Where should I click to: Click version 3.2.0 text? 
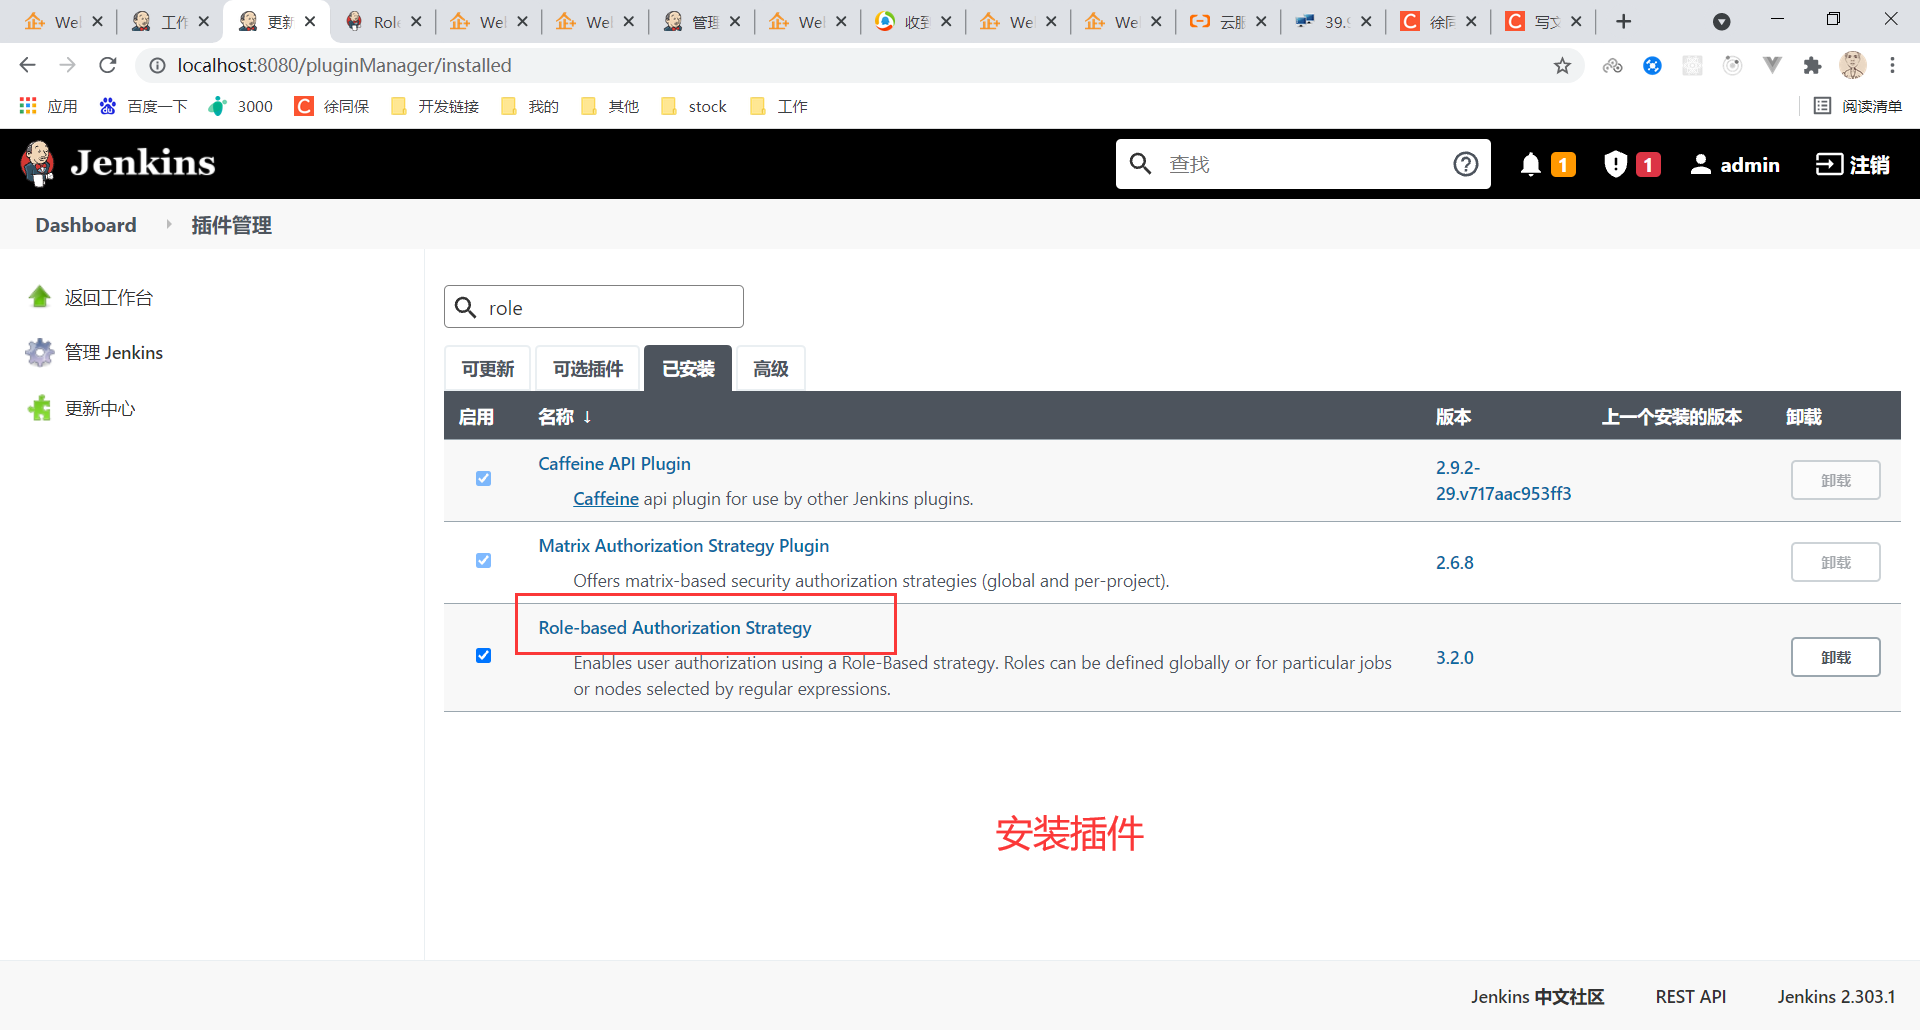1455,657
